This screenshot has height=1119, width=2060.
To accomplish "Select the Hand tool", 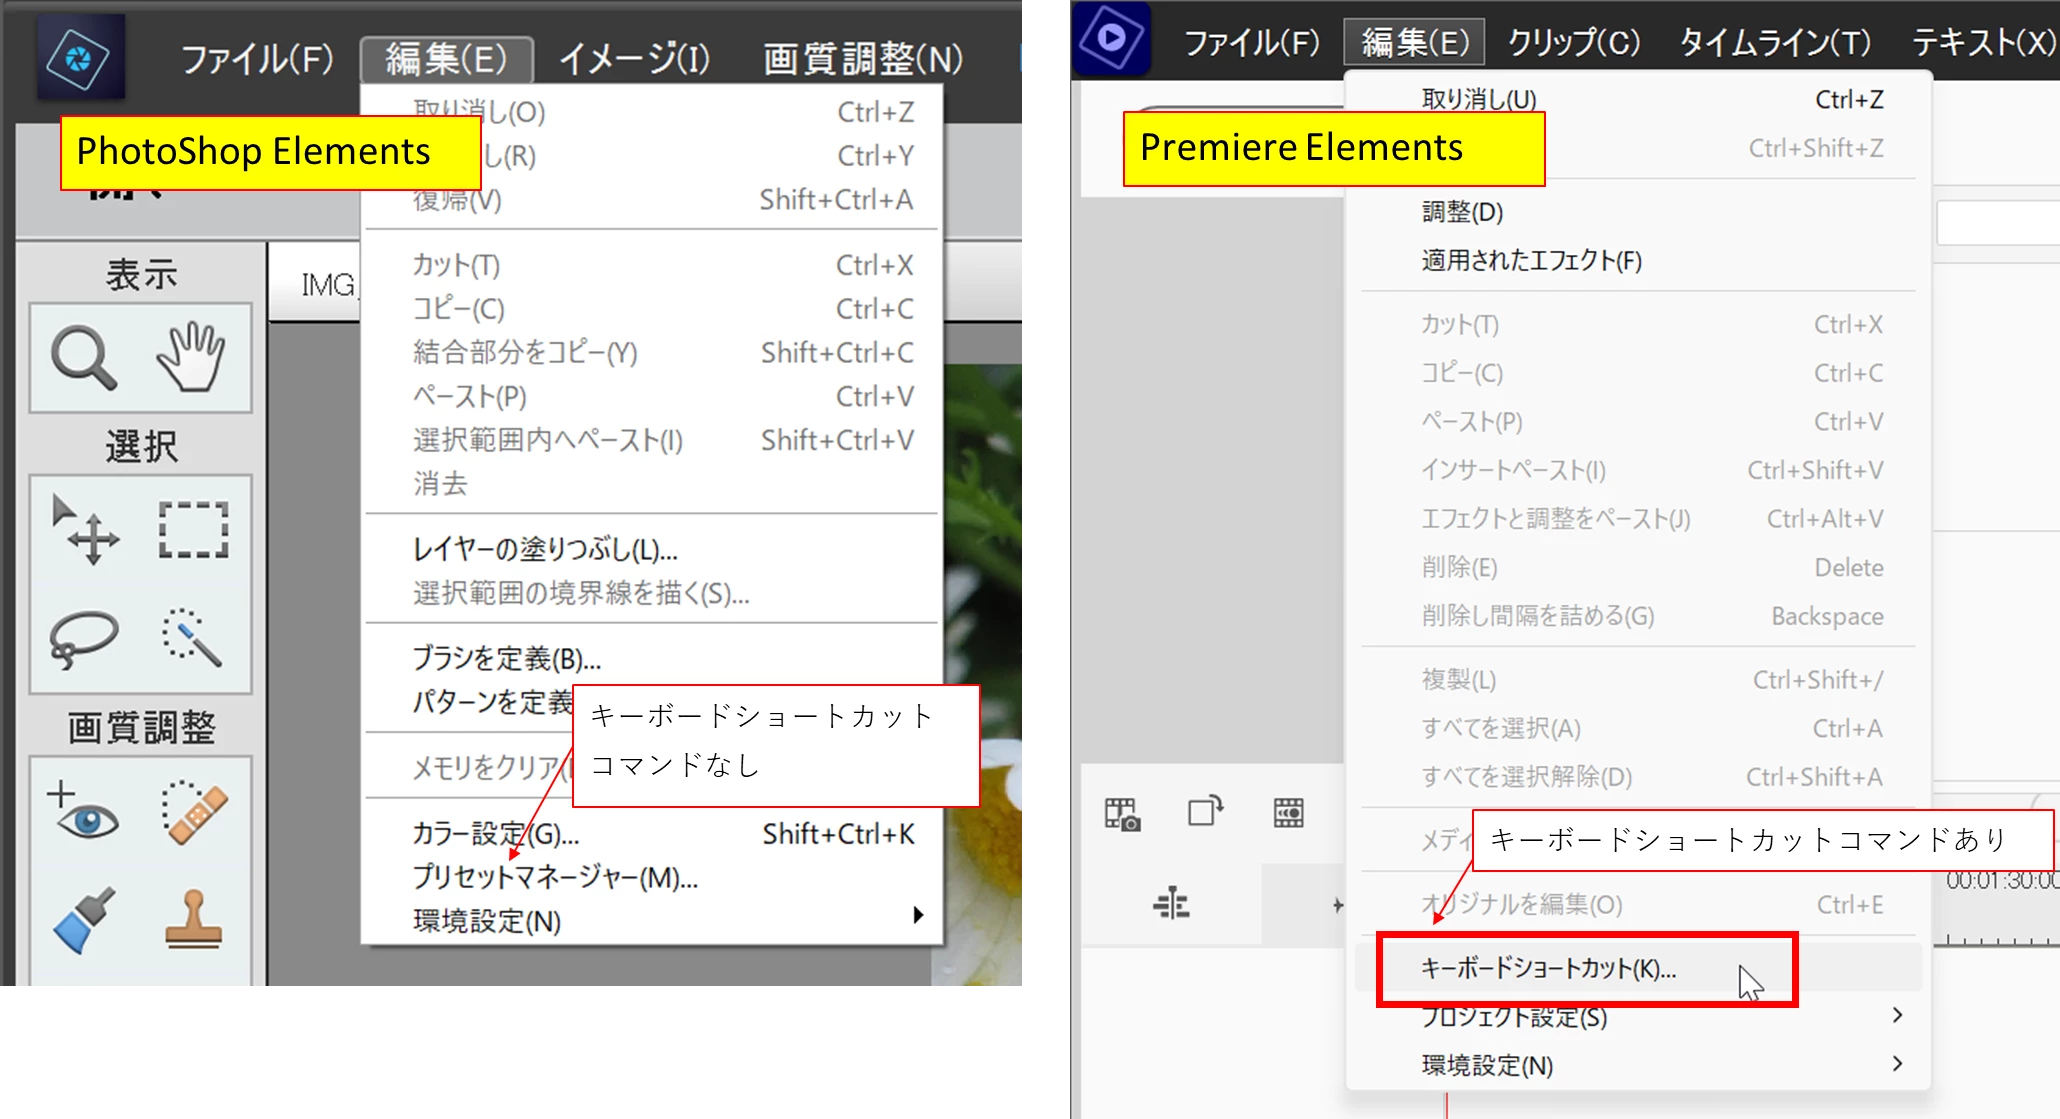I will pos(192,357).
